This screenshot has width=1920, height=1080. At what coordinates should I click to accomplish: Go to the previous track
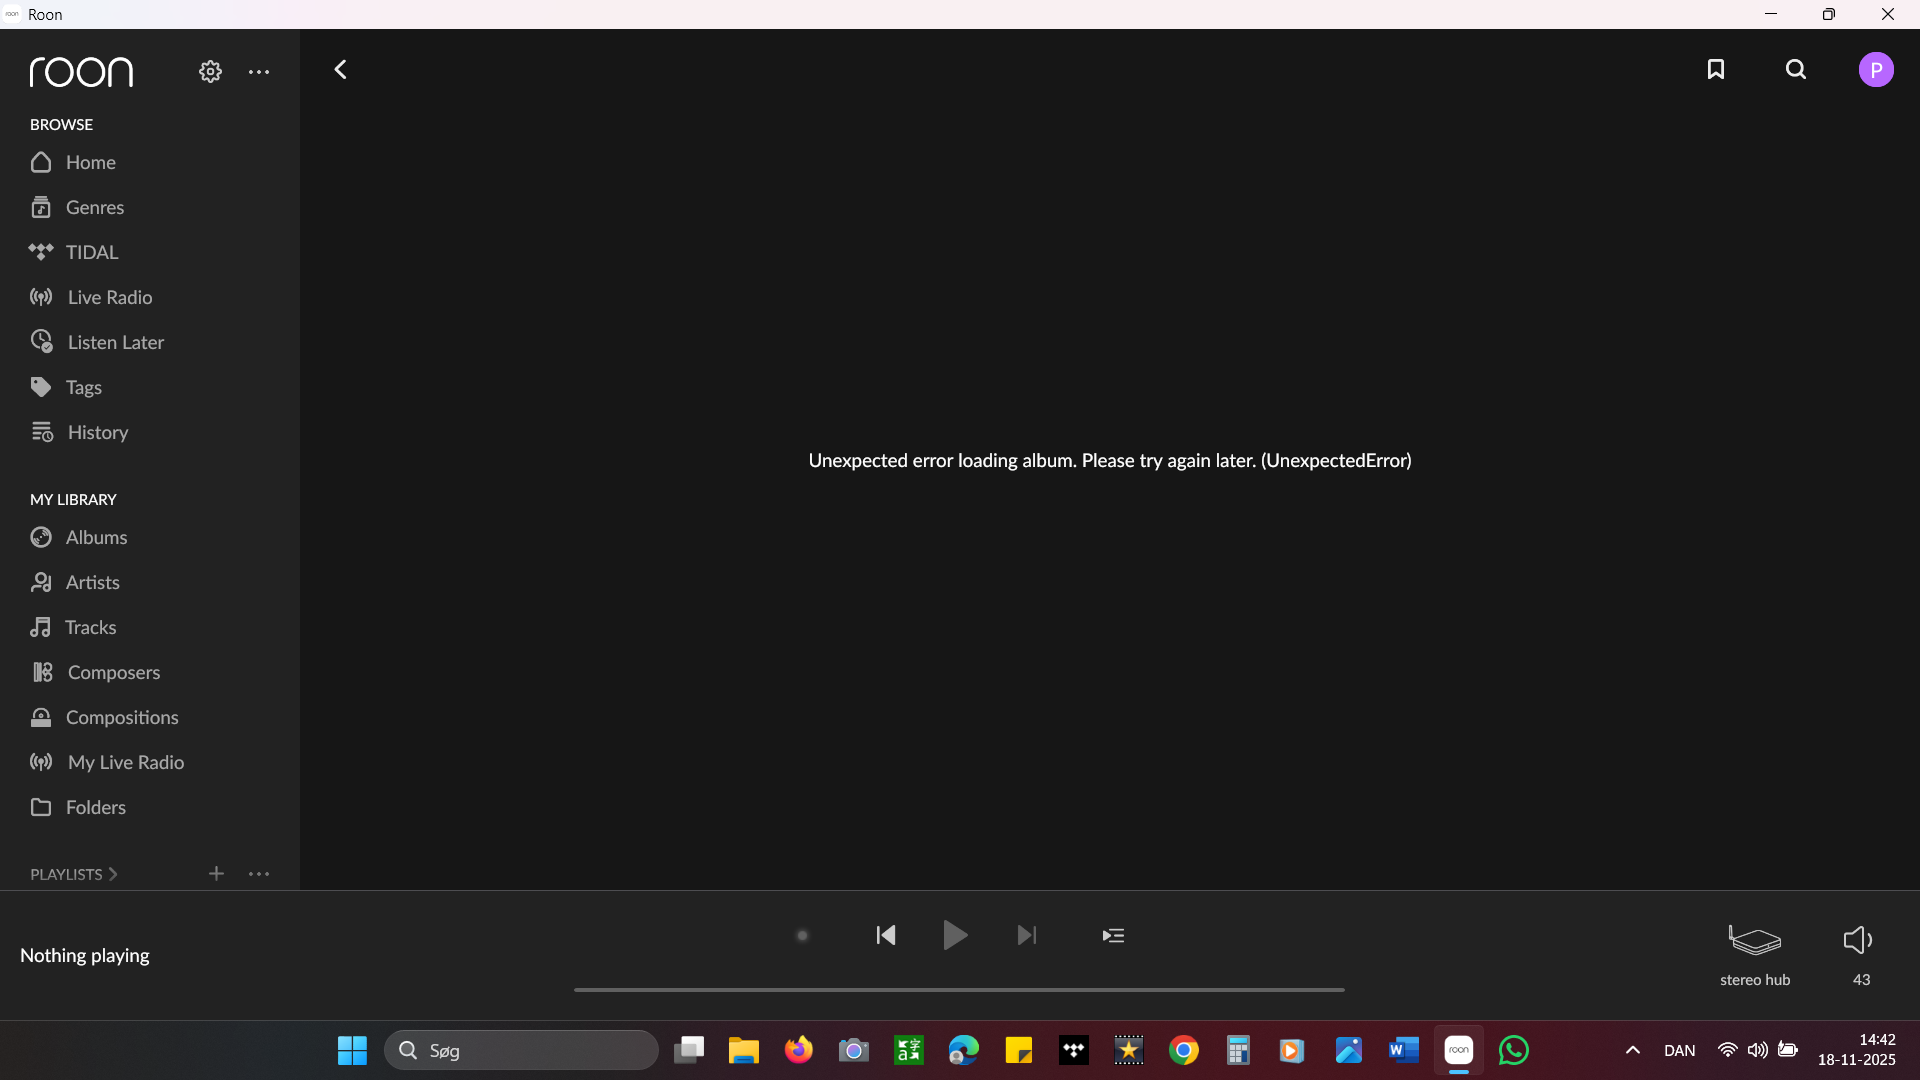coord(886,936)
